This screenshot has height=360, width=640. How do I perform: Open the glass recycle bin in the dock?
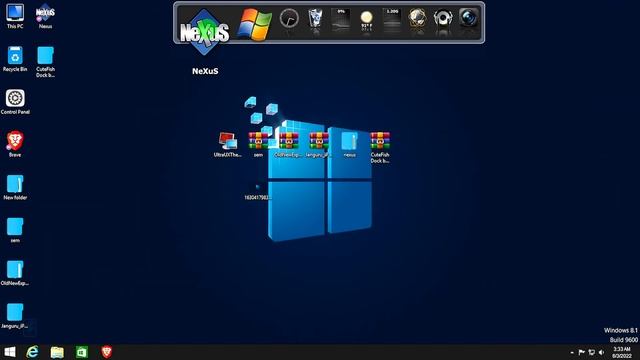[x=315, y=19]
